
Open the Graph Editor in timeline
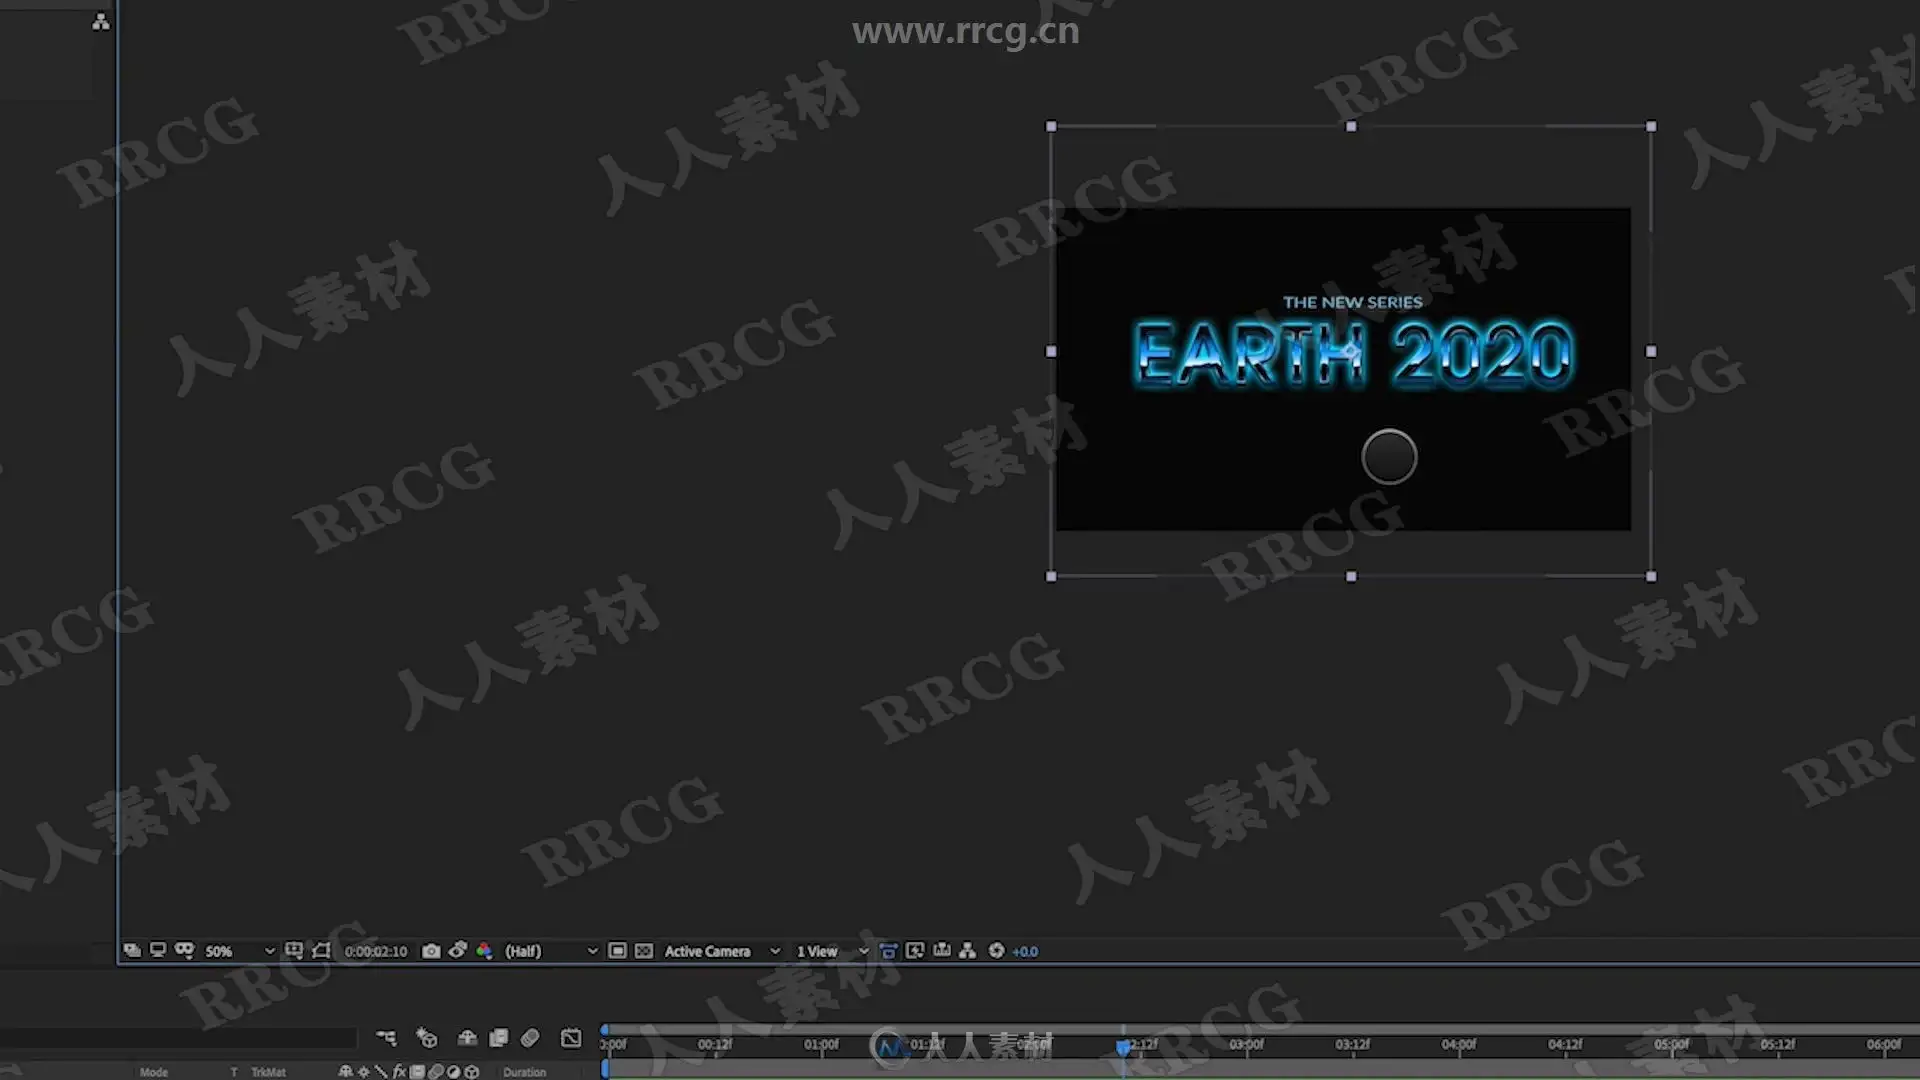click(571, 1038)
